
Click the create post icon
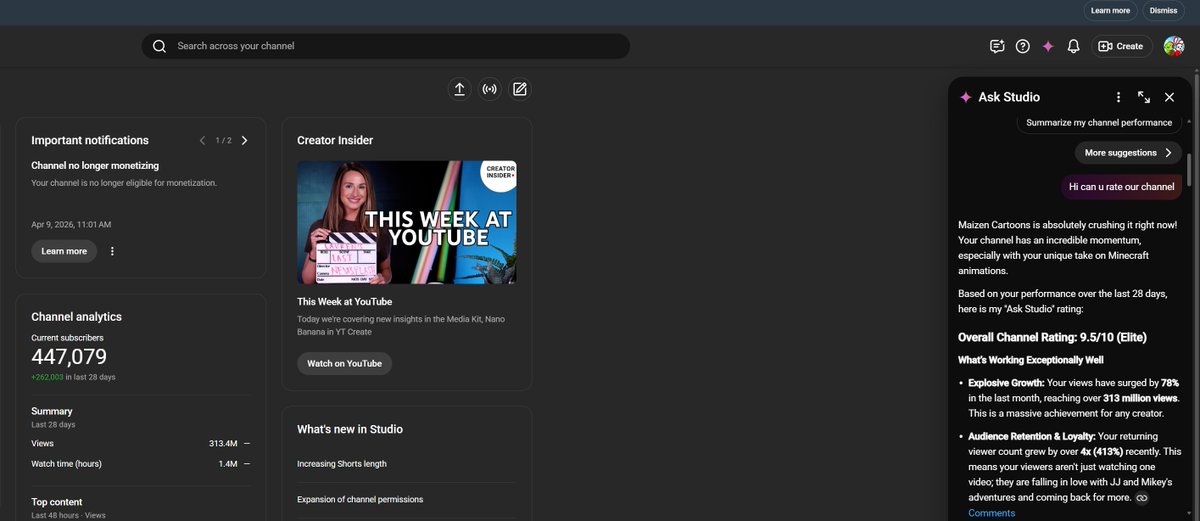pos(519,89)
